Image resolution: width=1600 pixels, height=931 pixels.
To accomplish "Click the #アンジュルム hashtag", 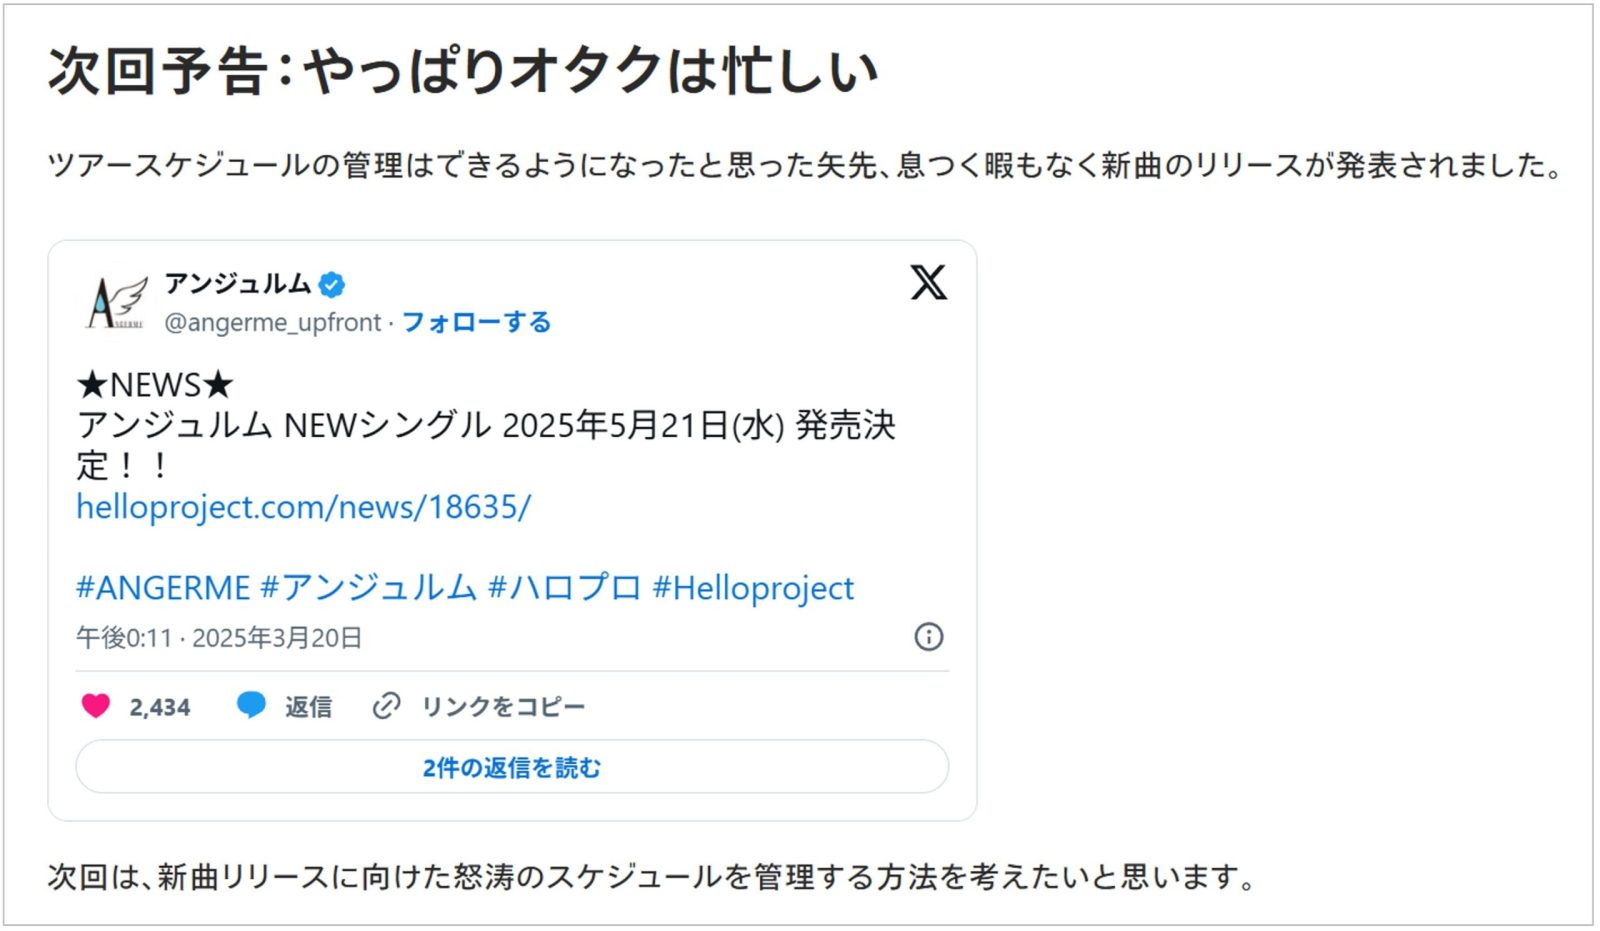I will (368, 588).
